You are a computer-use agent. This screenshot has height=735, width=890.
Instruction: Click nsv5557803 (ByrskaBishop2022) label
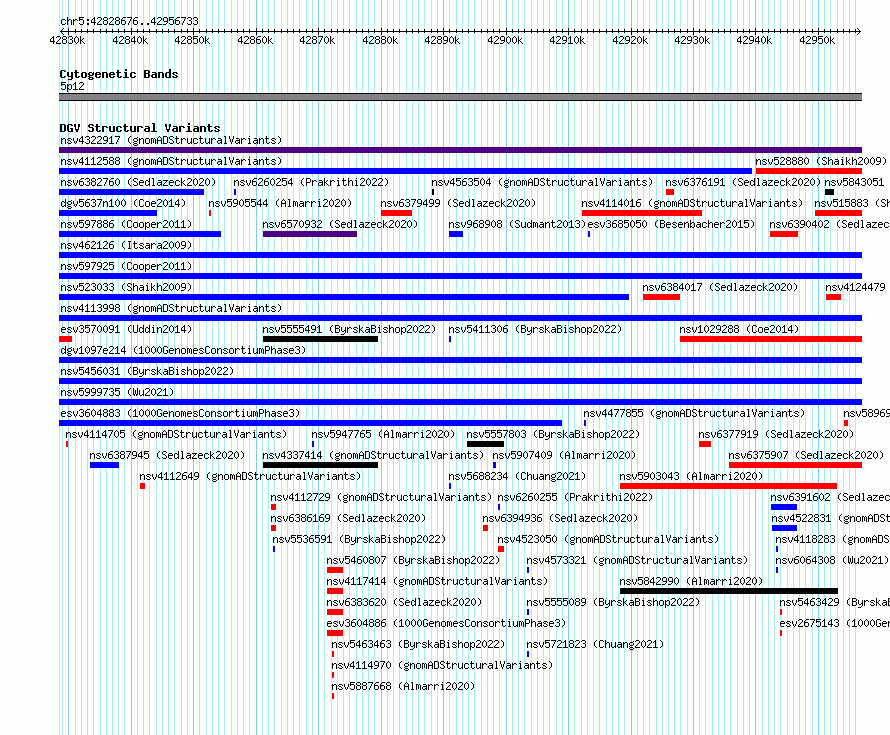pos(553,434)
